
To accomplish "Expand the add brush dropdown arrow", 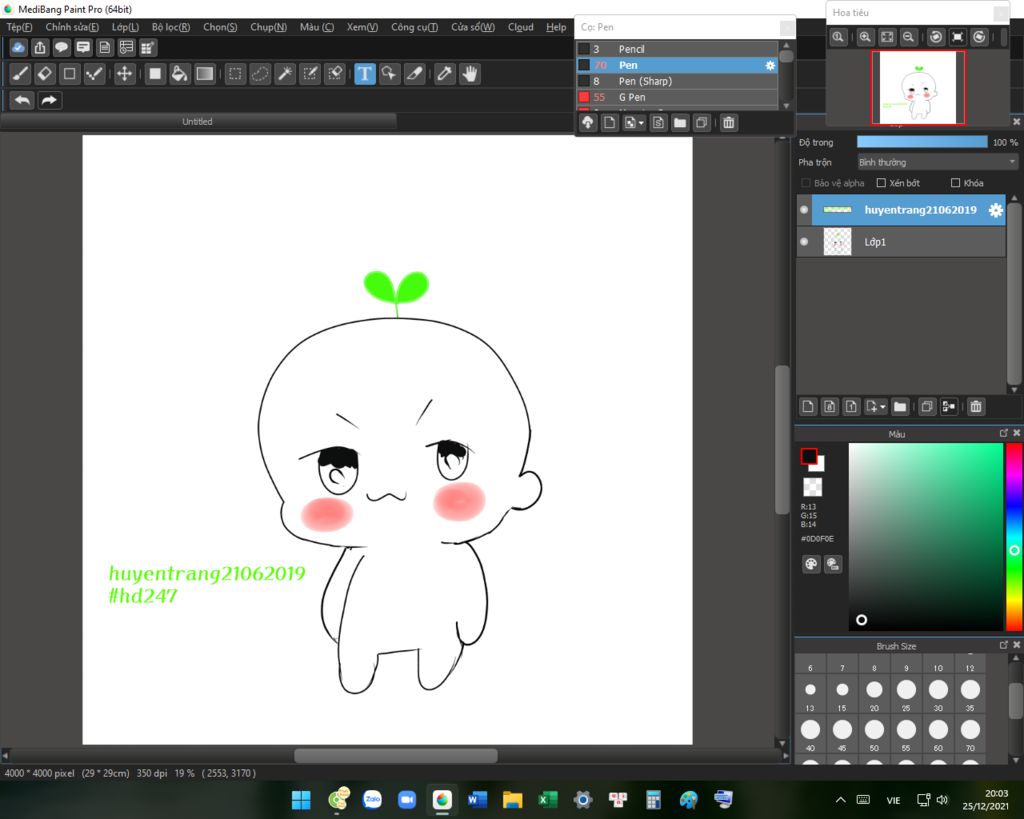I will tap(641, 123).
